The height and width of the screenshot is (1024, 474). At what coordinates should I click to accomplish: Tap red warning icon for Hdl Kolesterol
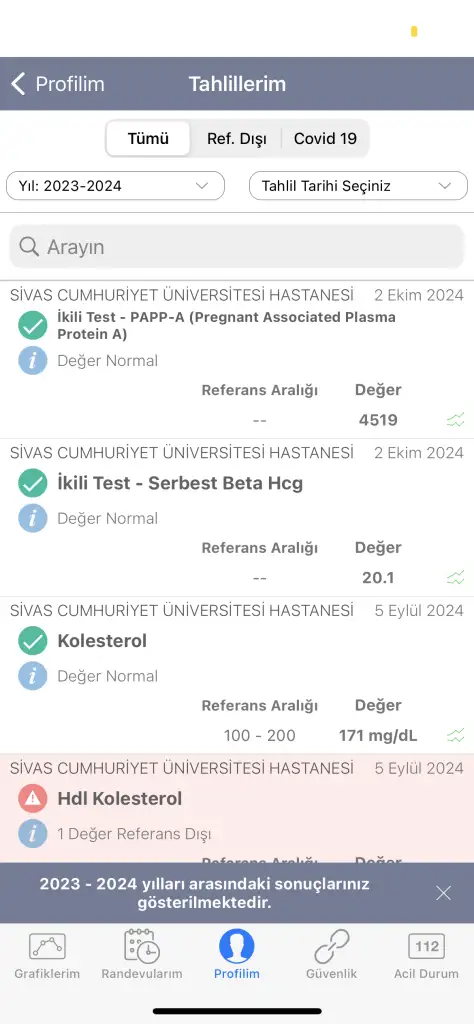(x=33, y=798)
